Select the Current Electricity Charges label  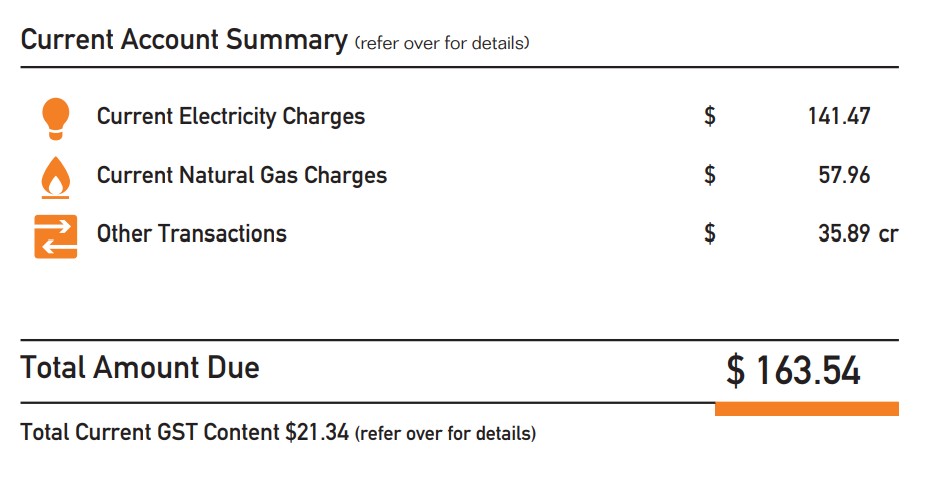(x=231, y=116)
